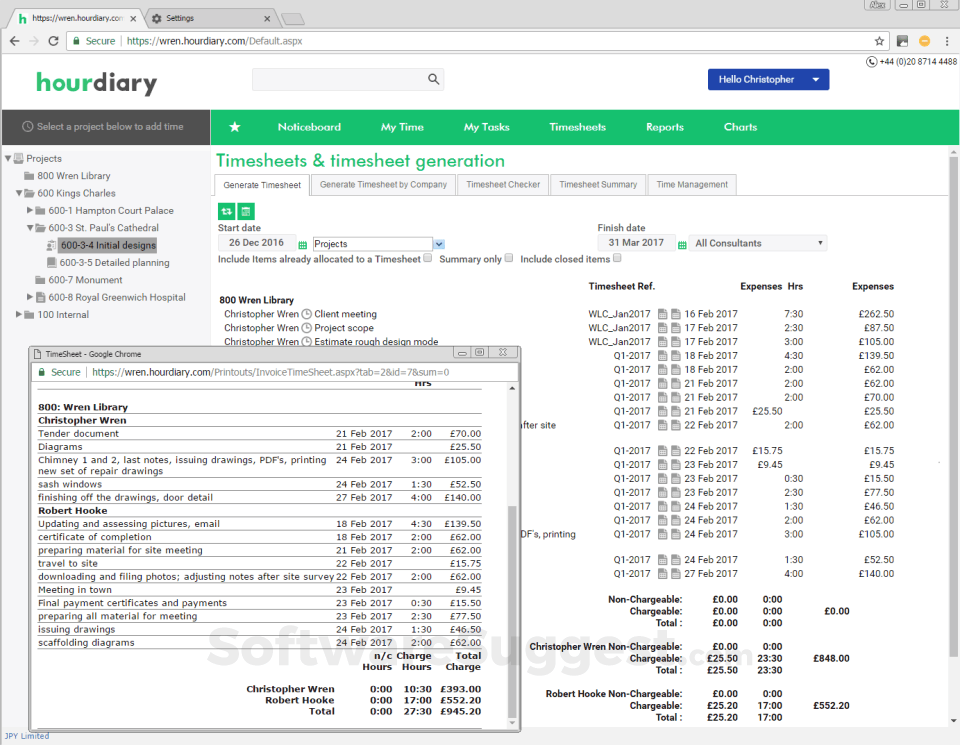
Task: Open first sheet icon on the £15.75 row
Action: coord(662,451)
